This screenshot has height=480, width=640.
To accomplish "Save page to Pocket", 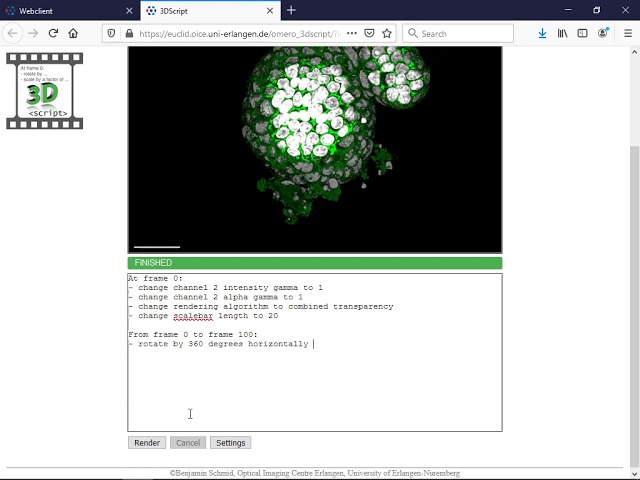I will tap(369, 33).
